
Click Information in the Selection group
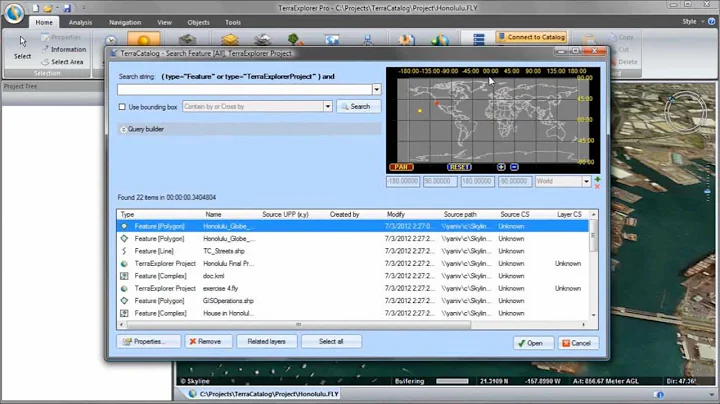pos(64,49)
